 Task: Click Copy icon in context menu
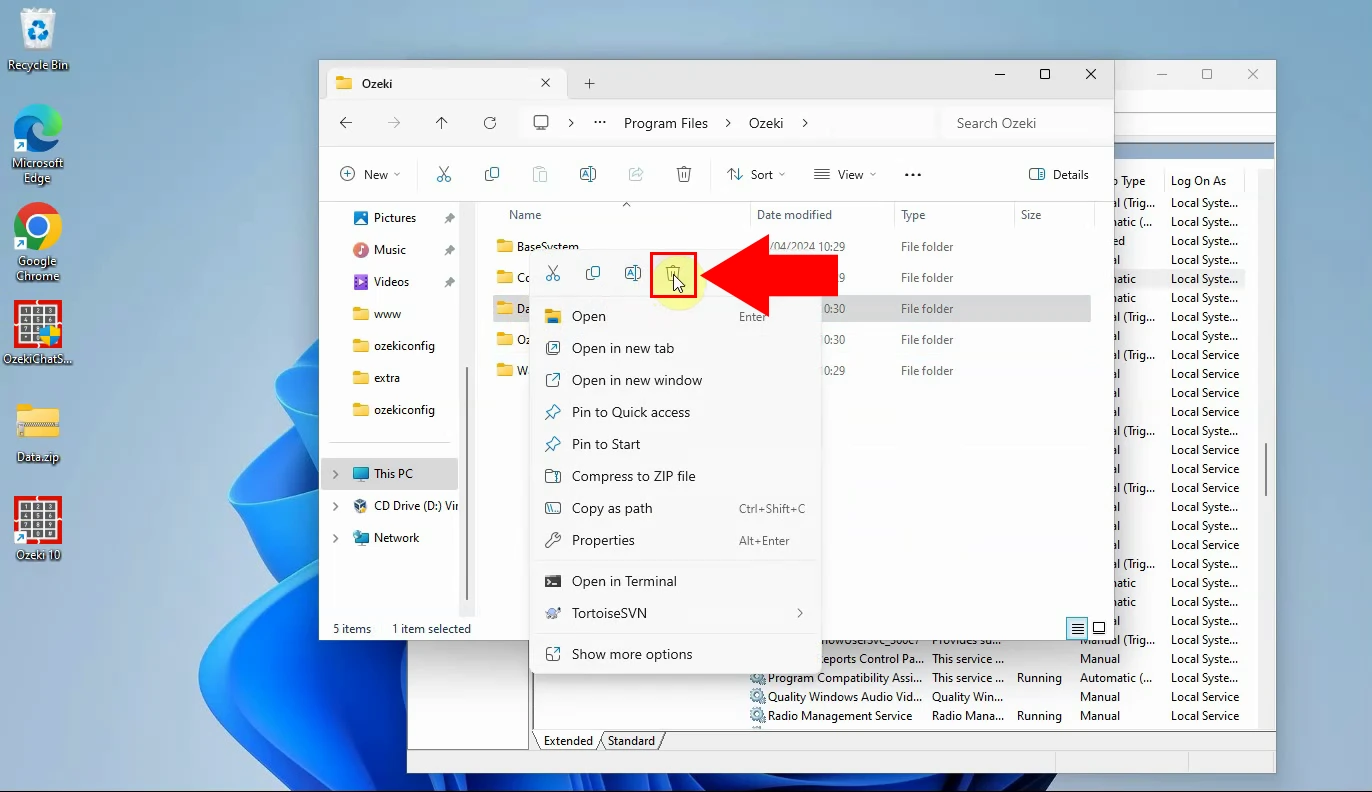click(593, 274)
